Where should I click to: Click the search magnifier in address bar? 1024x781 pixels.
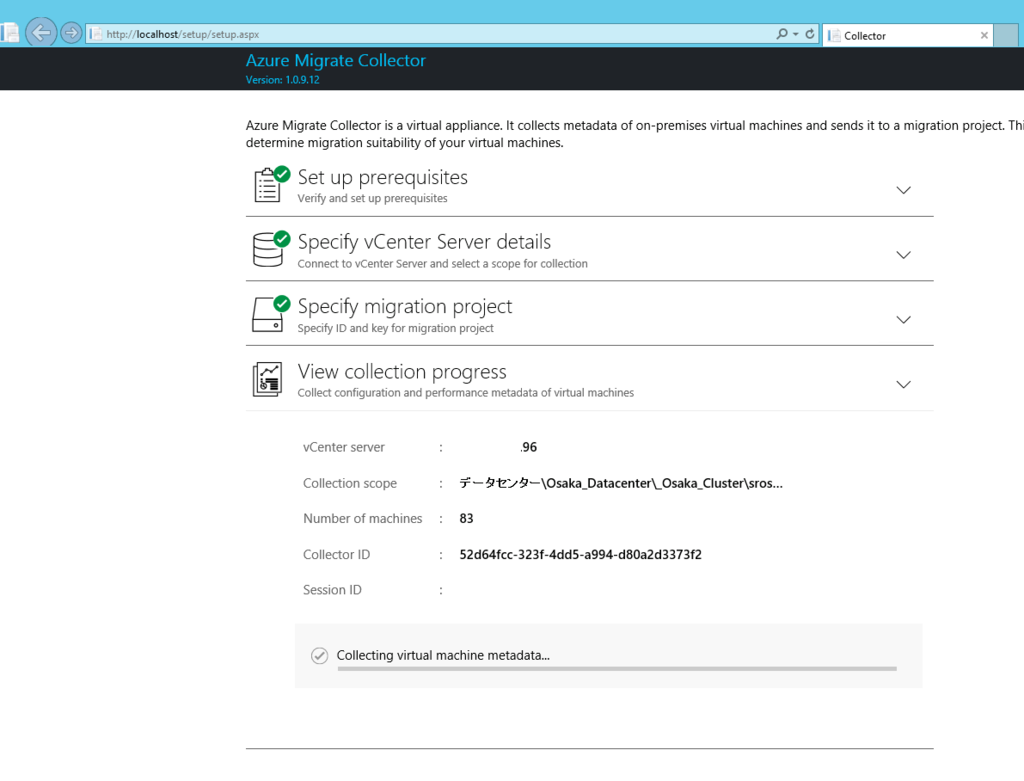click(781, 34)
